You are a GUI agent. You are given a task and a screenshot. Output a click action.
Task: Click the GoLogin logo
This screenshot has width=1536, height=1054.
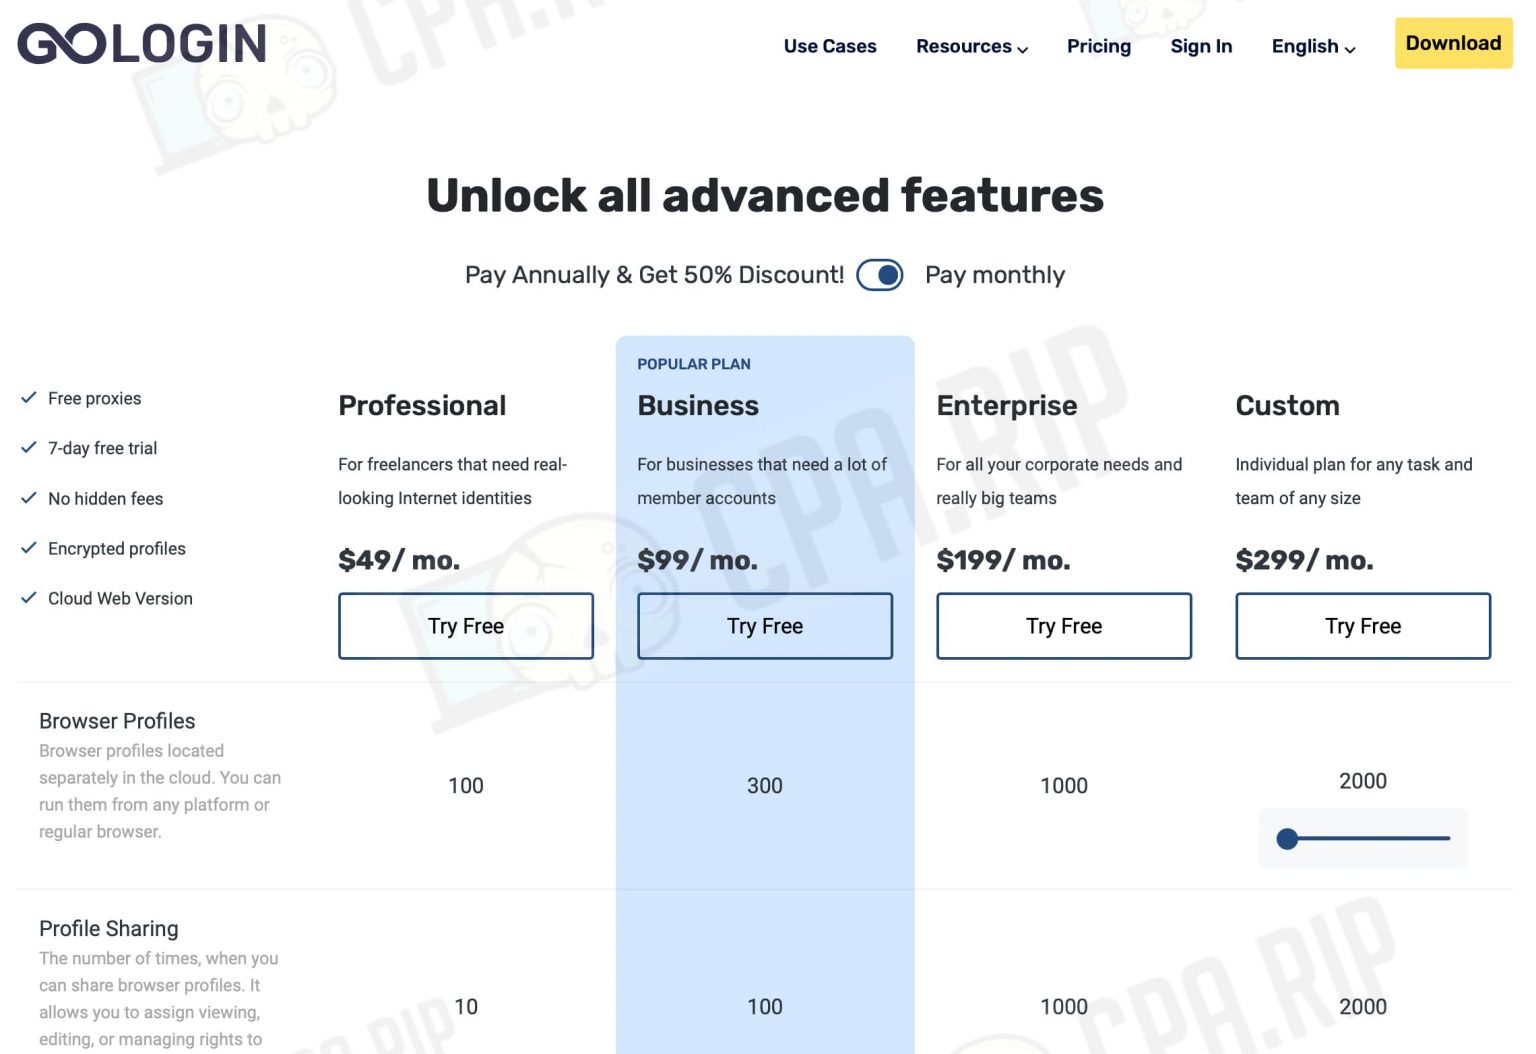pos(142,44)
